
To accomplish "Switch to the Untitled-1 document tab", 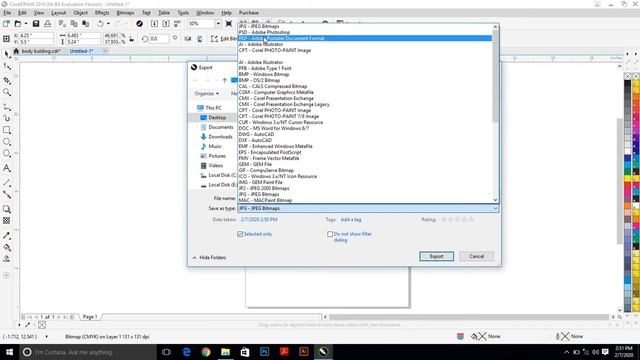I will [x=81, y=51].
